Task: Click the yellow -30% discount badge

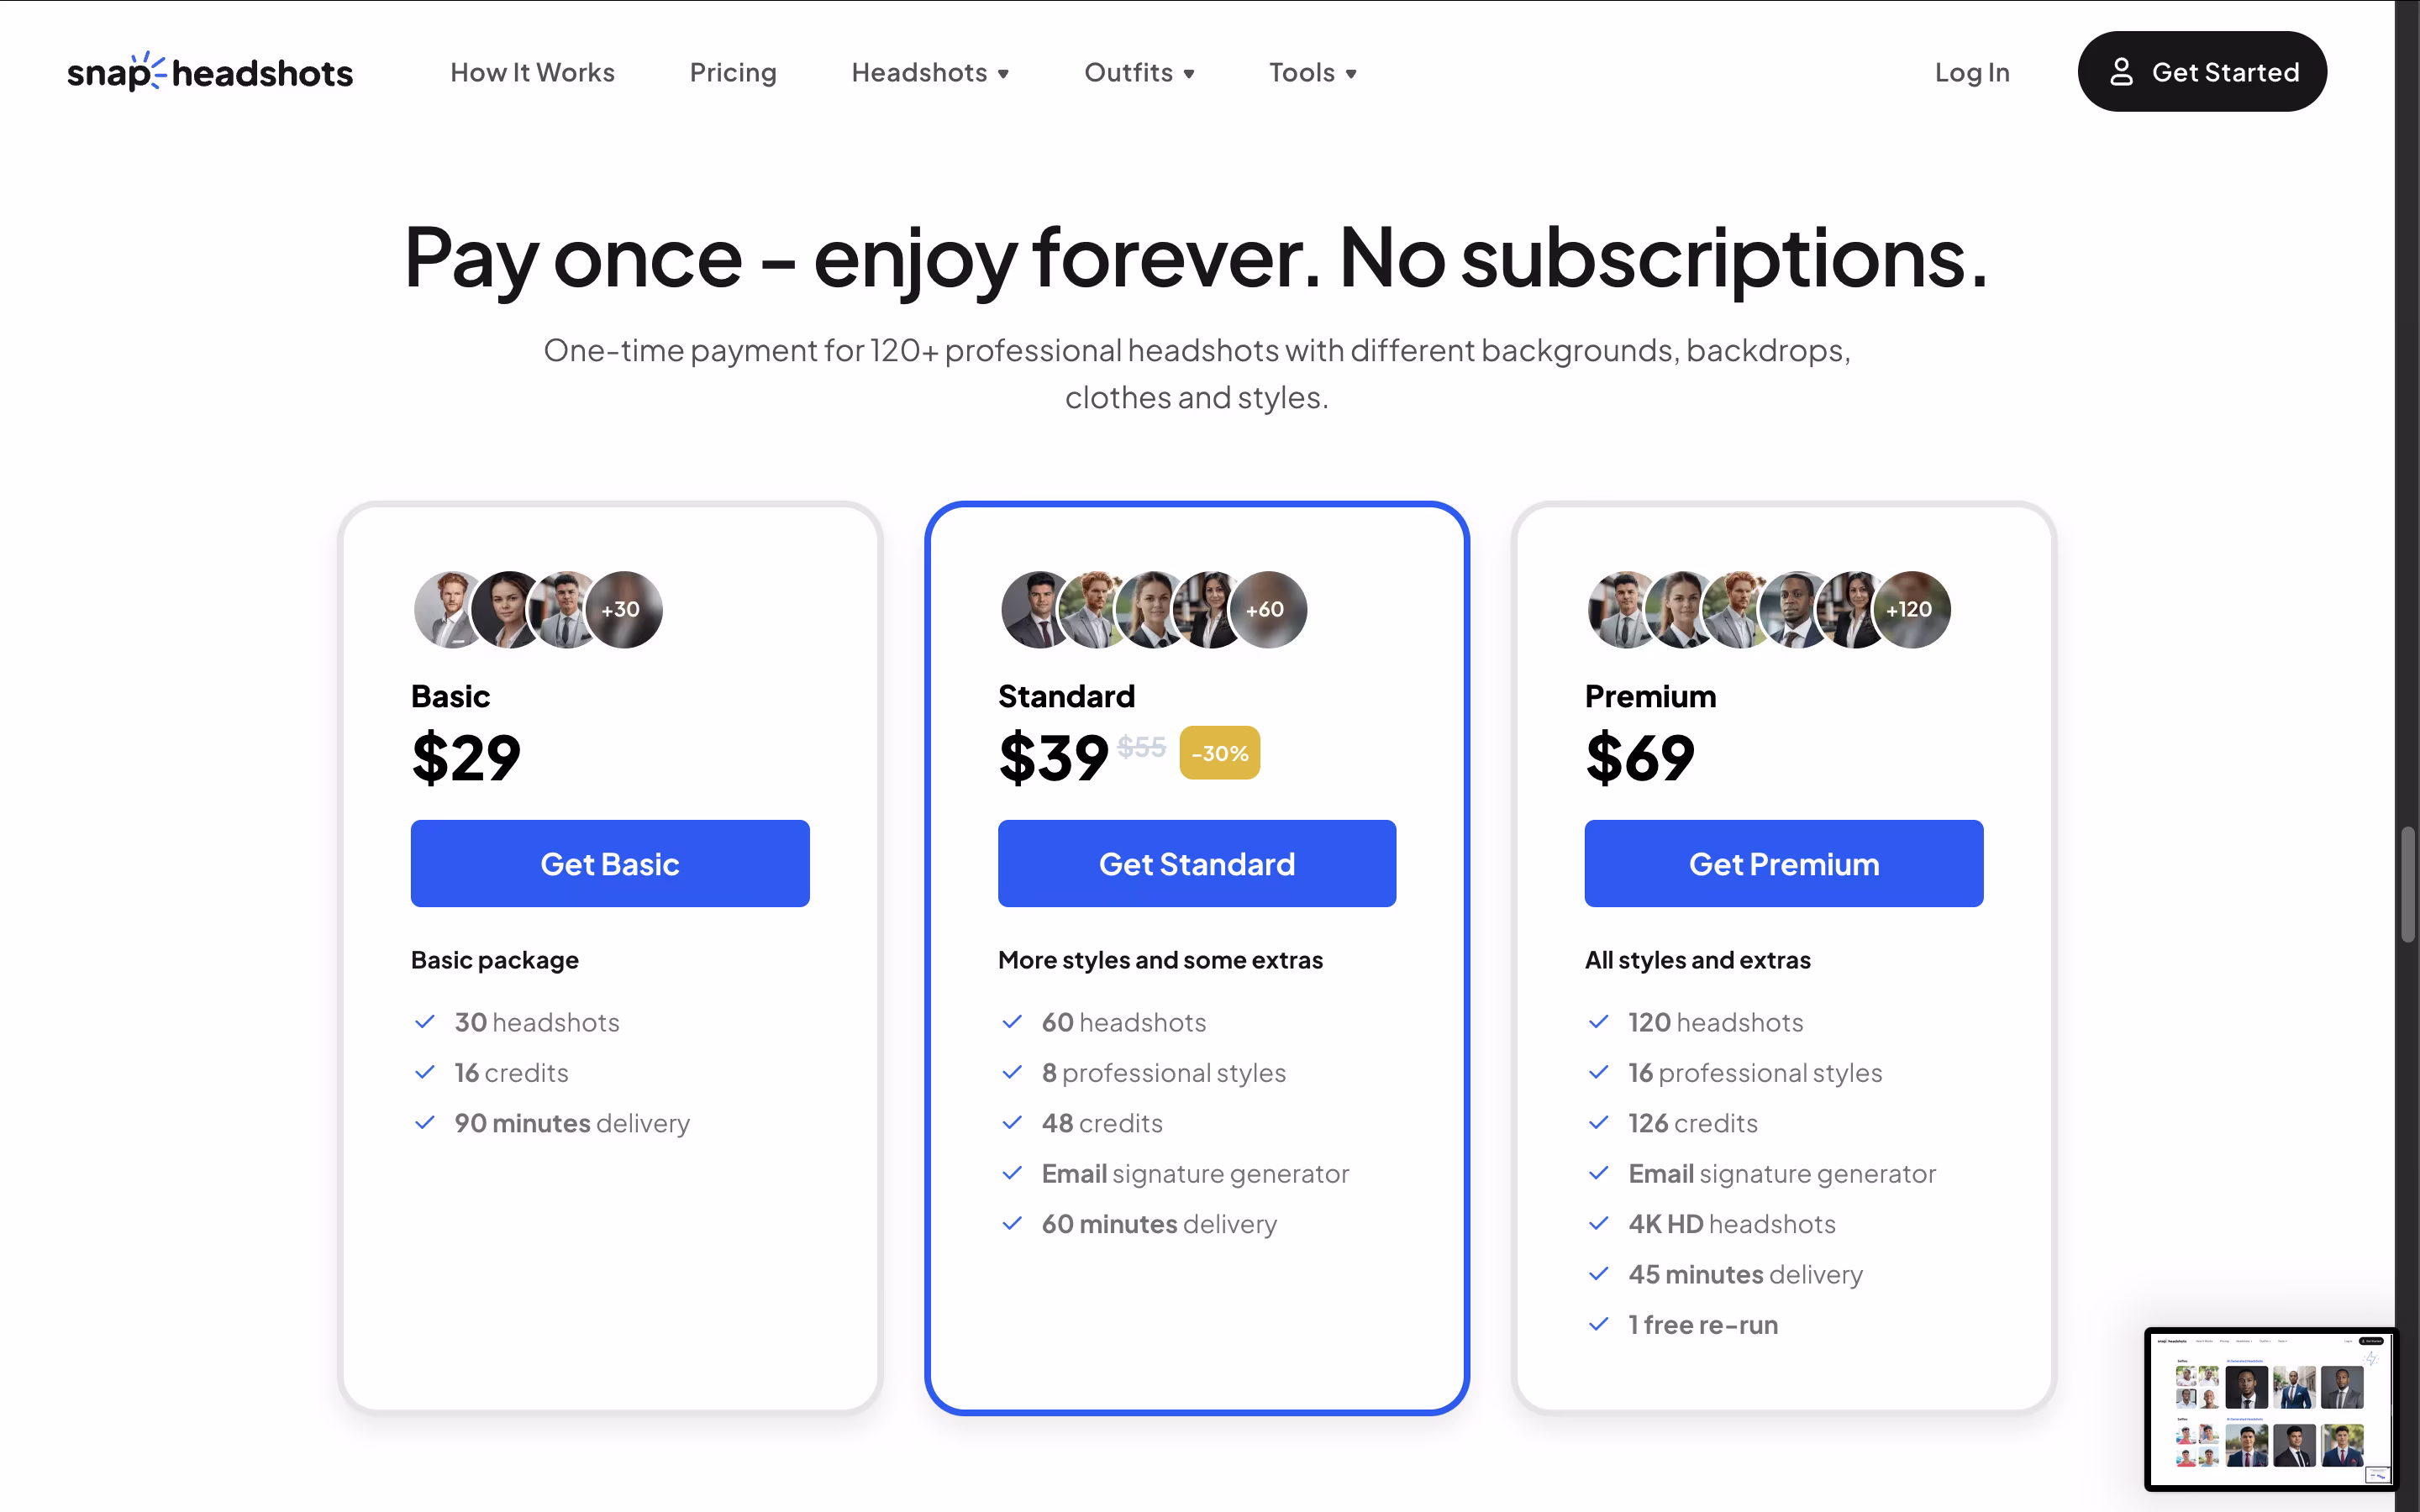Action: 1219,753
